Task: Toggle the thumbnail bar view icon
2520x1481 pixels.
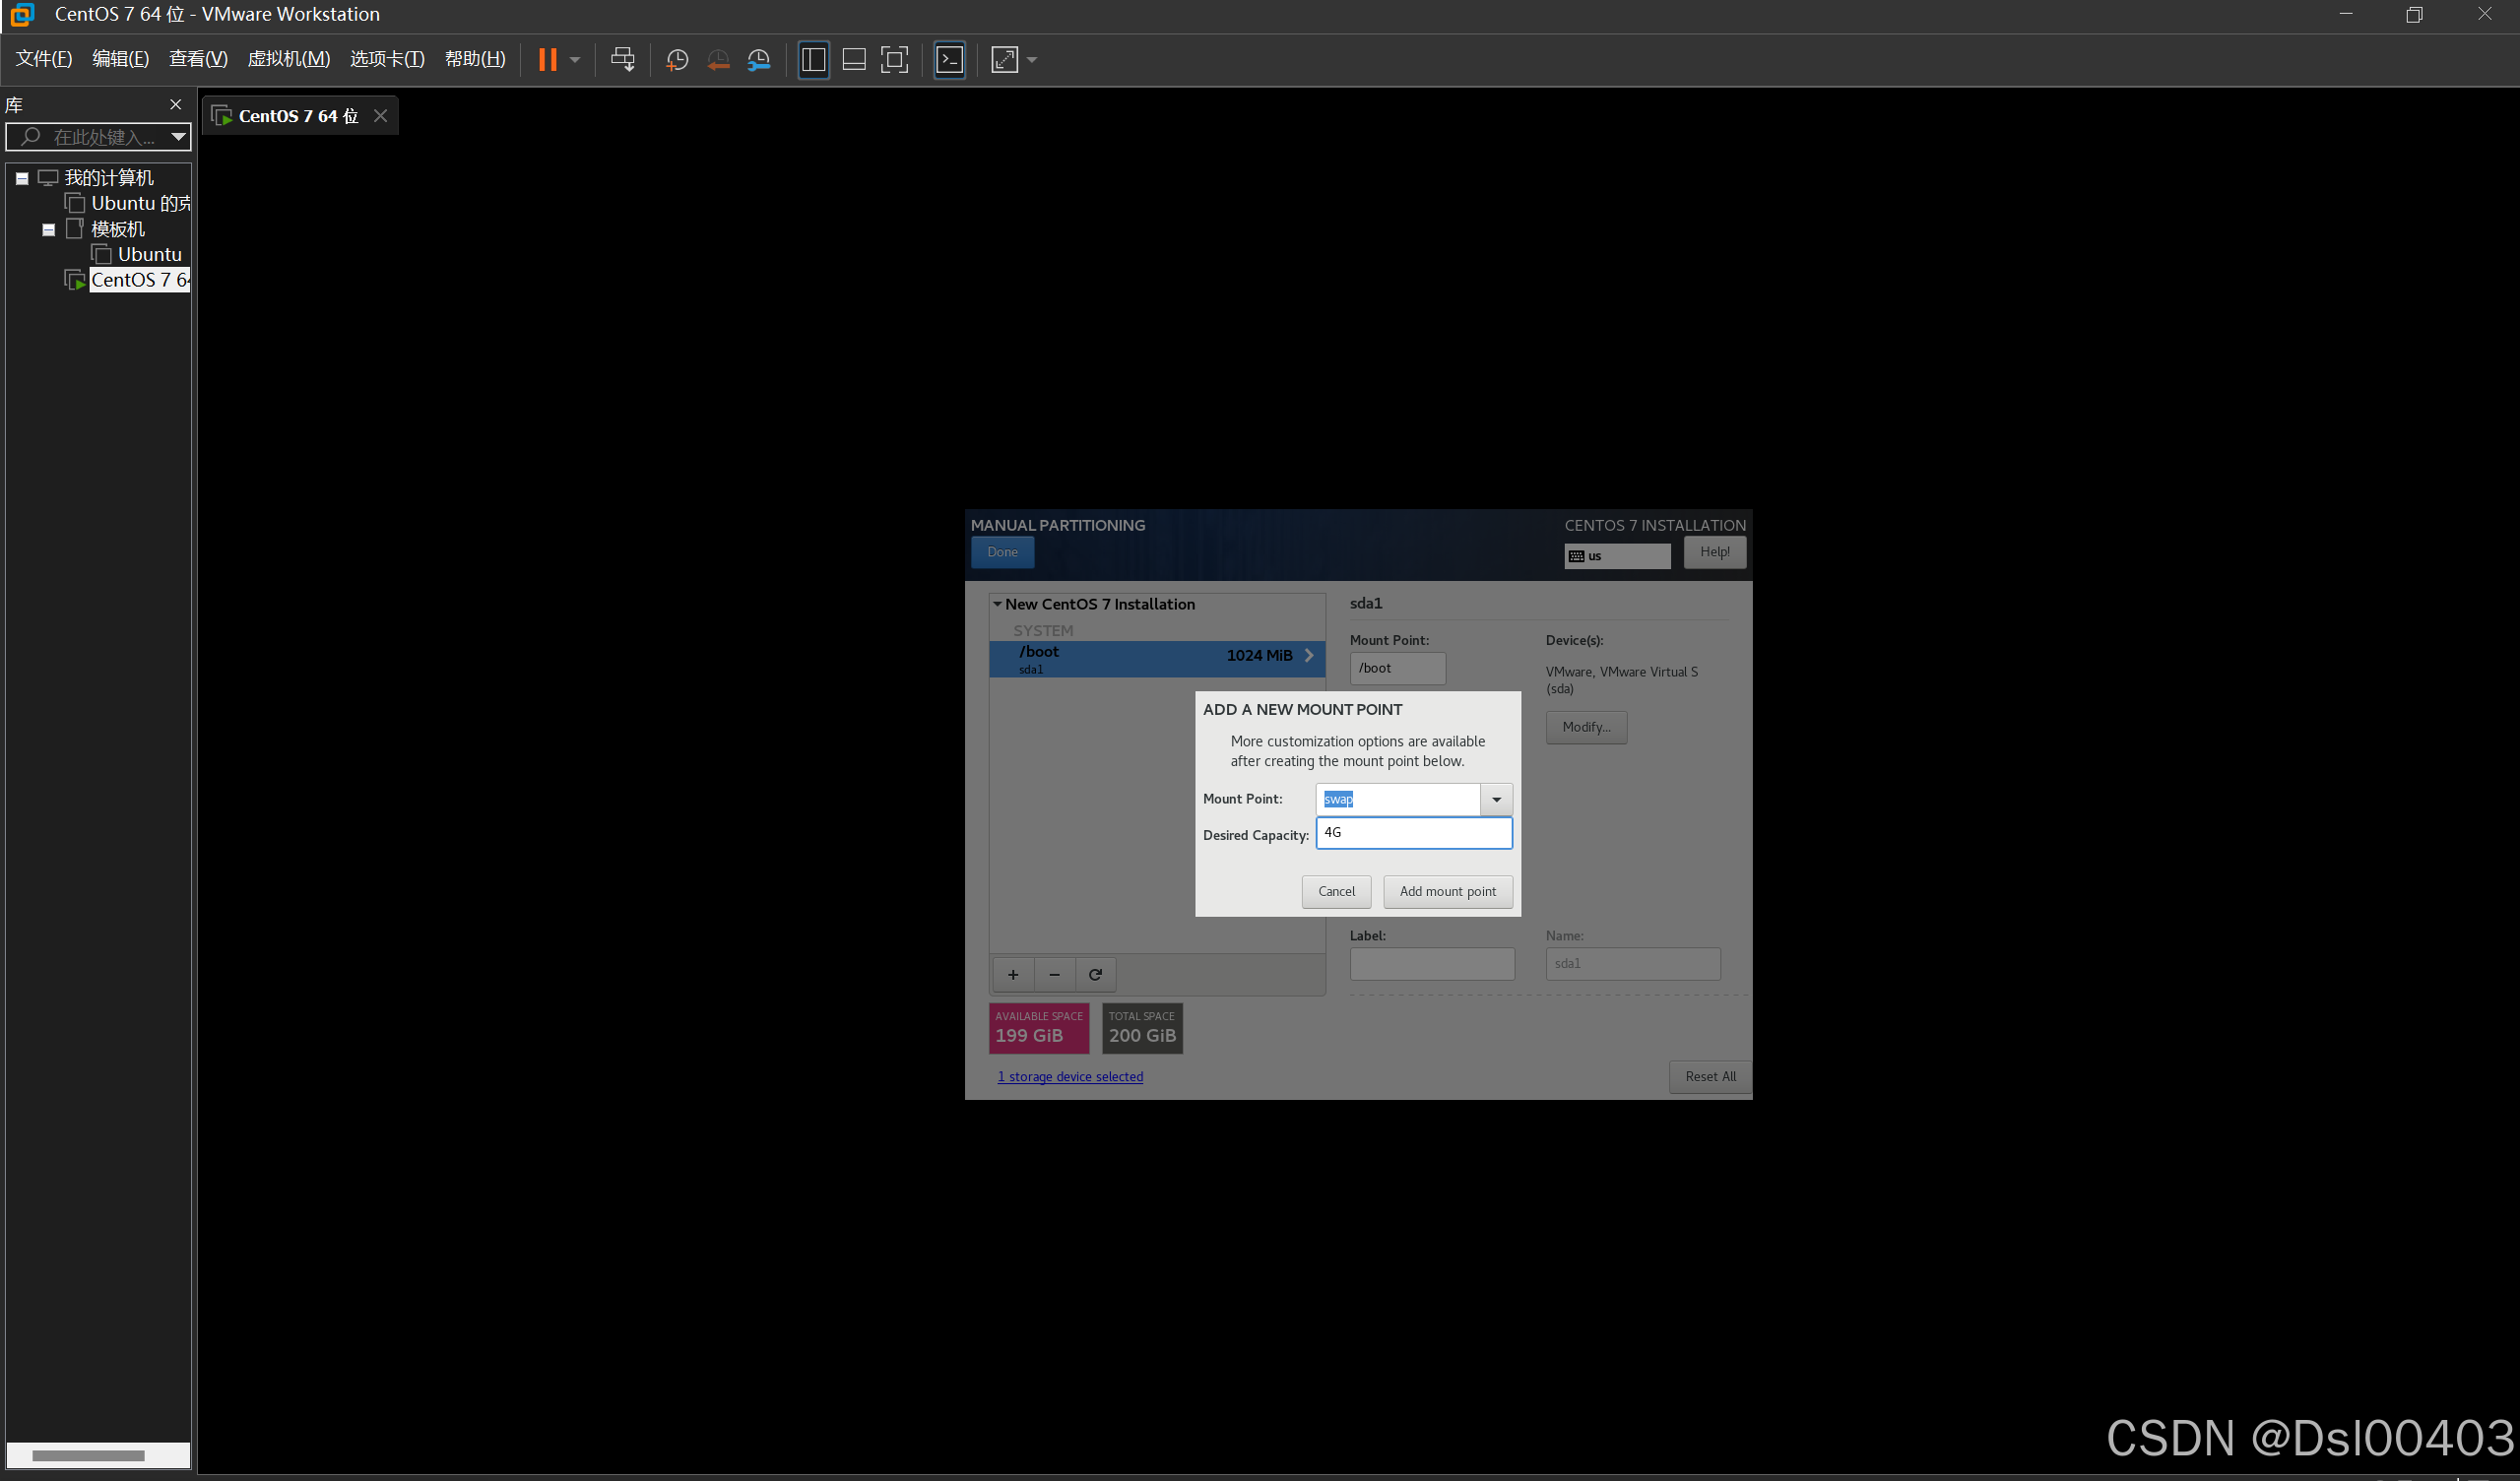Action: [x=854, y=59]
